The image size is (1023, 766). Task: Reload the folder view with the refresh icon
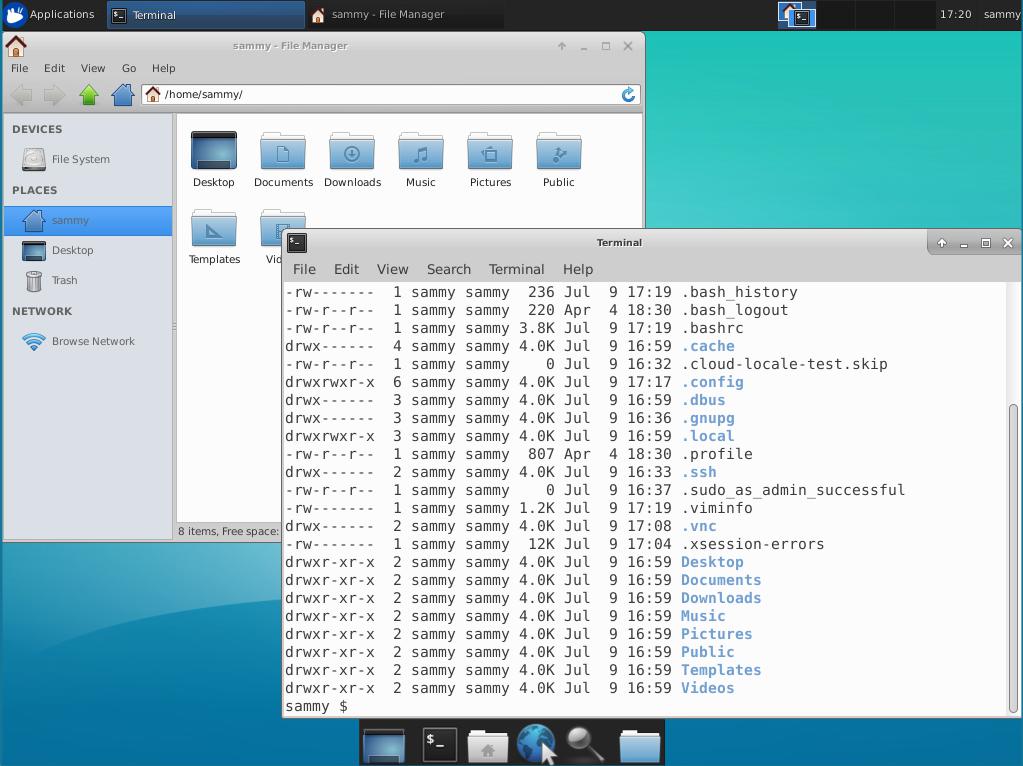point(628,94)
